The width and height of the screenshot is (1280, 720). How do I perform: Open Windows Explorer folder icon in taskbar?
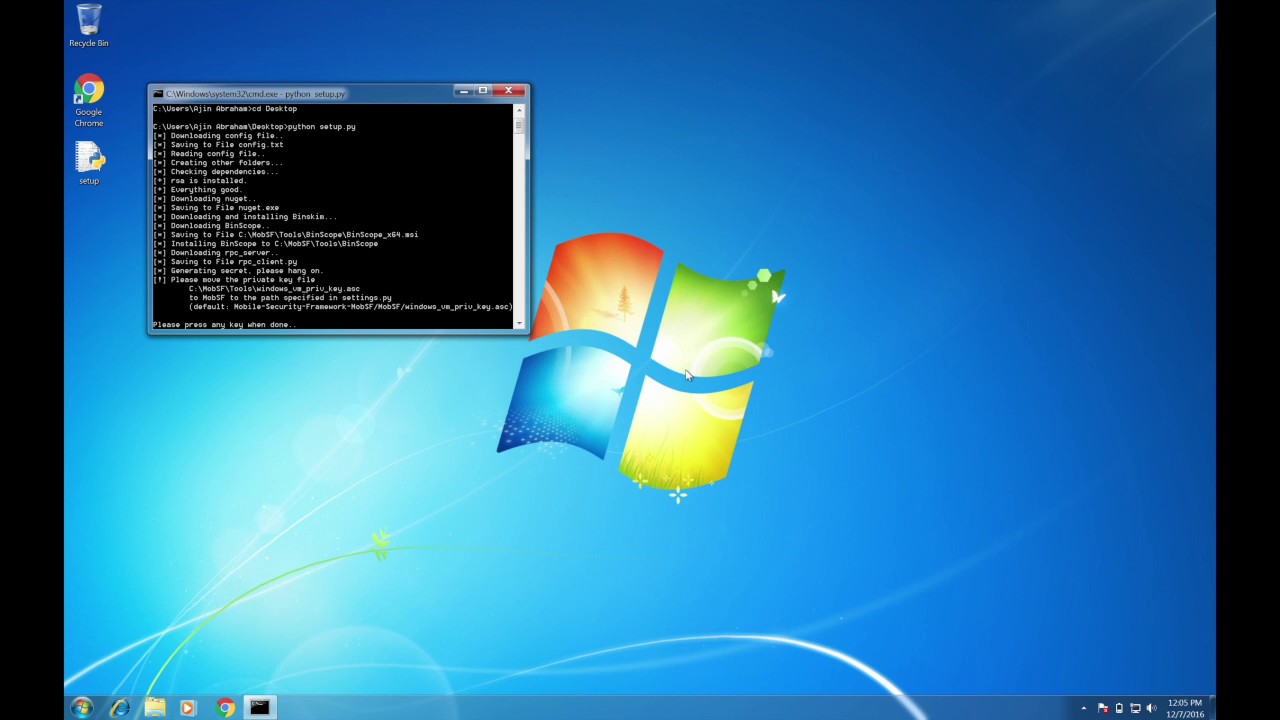pos(155,707)
